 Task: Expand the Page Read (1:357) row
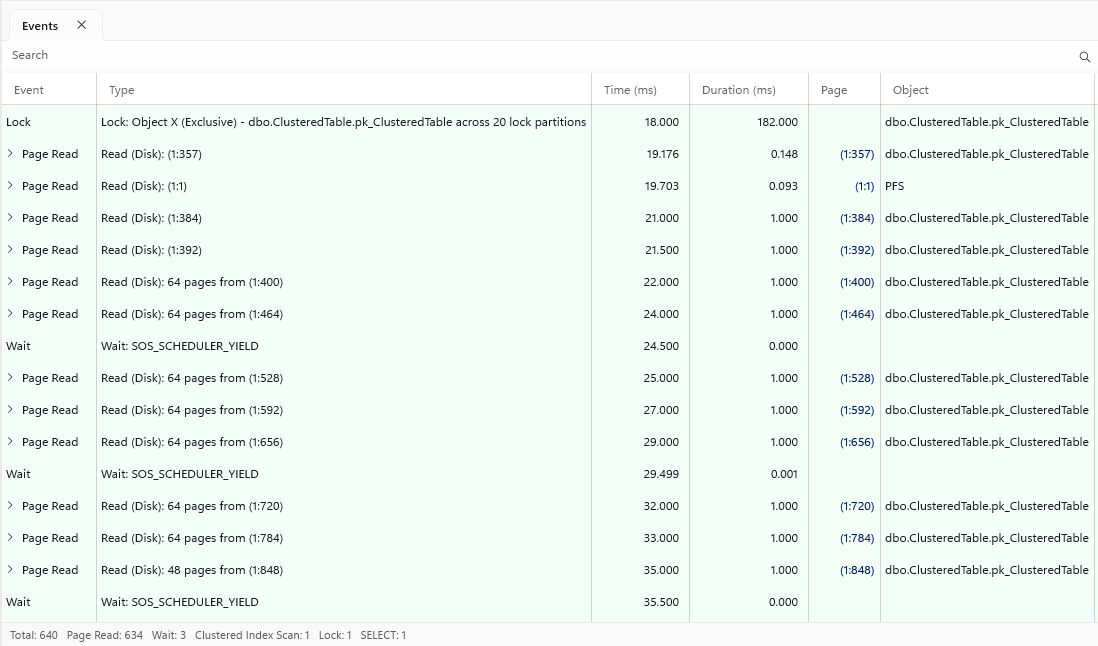click(10, 153)
